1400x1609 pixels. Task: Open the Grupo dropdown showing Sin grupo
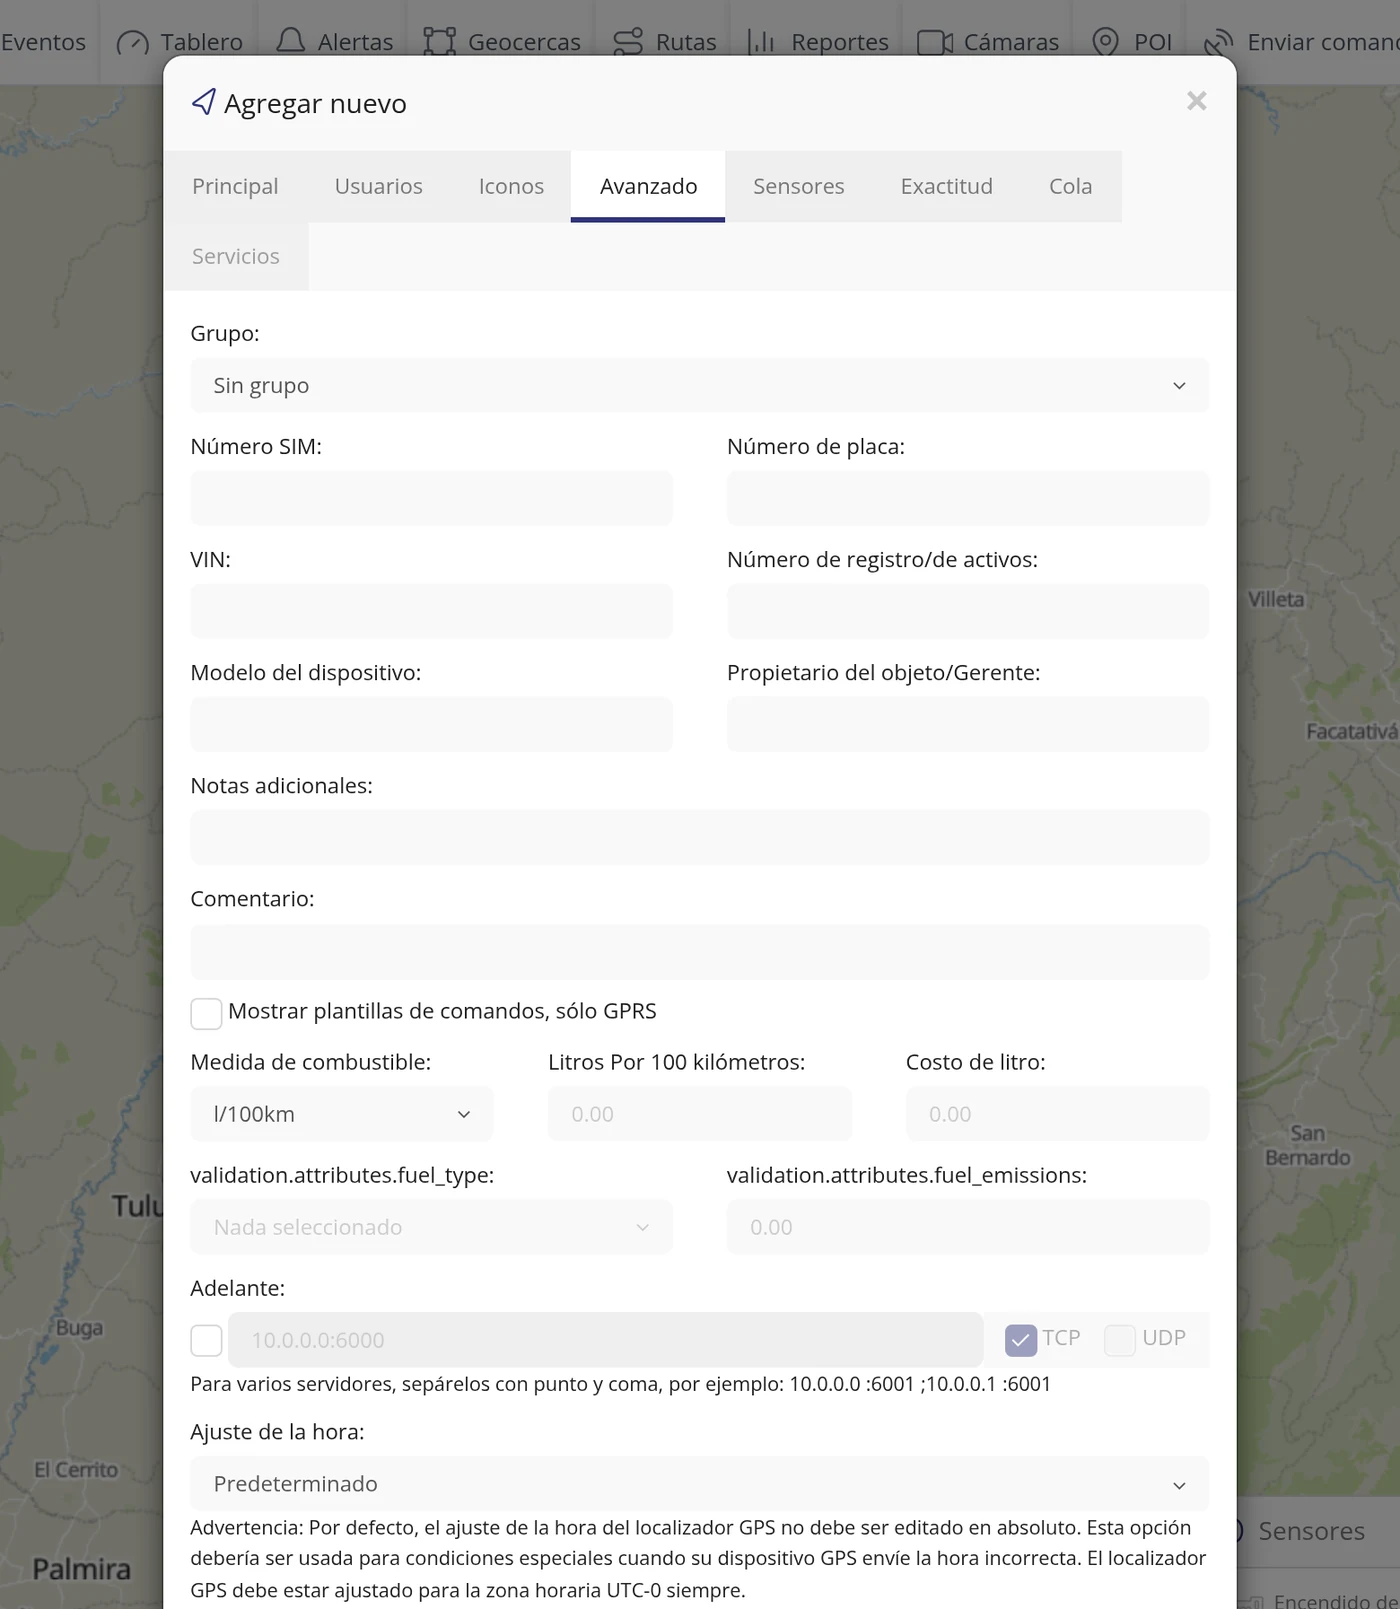tap(699, 385)
